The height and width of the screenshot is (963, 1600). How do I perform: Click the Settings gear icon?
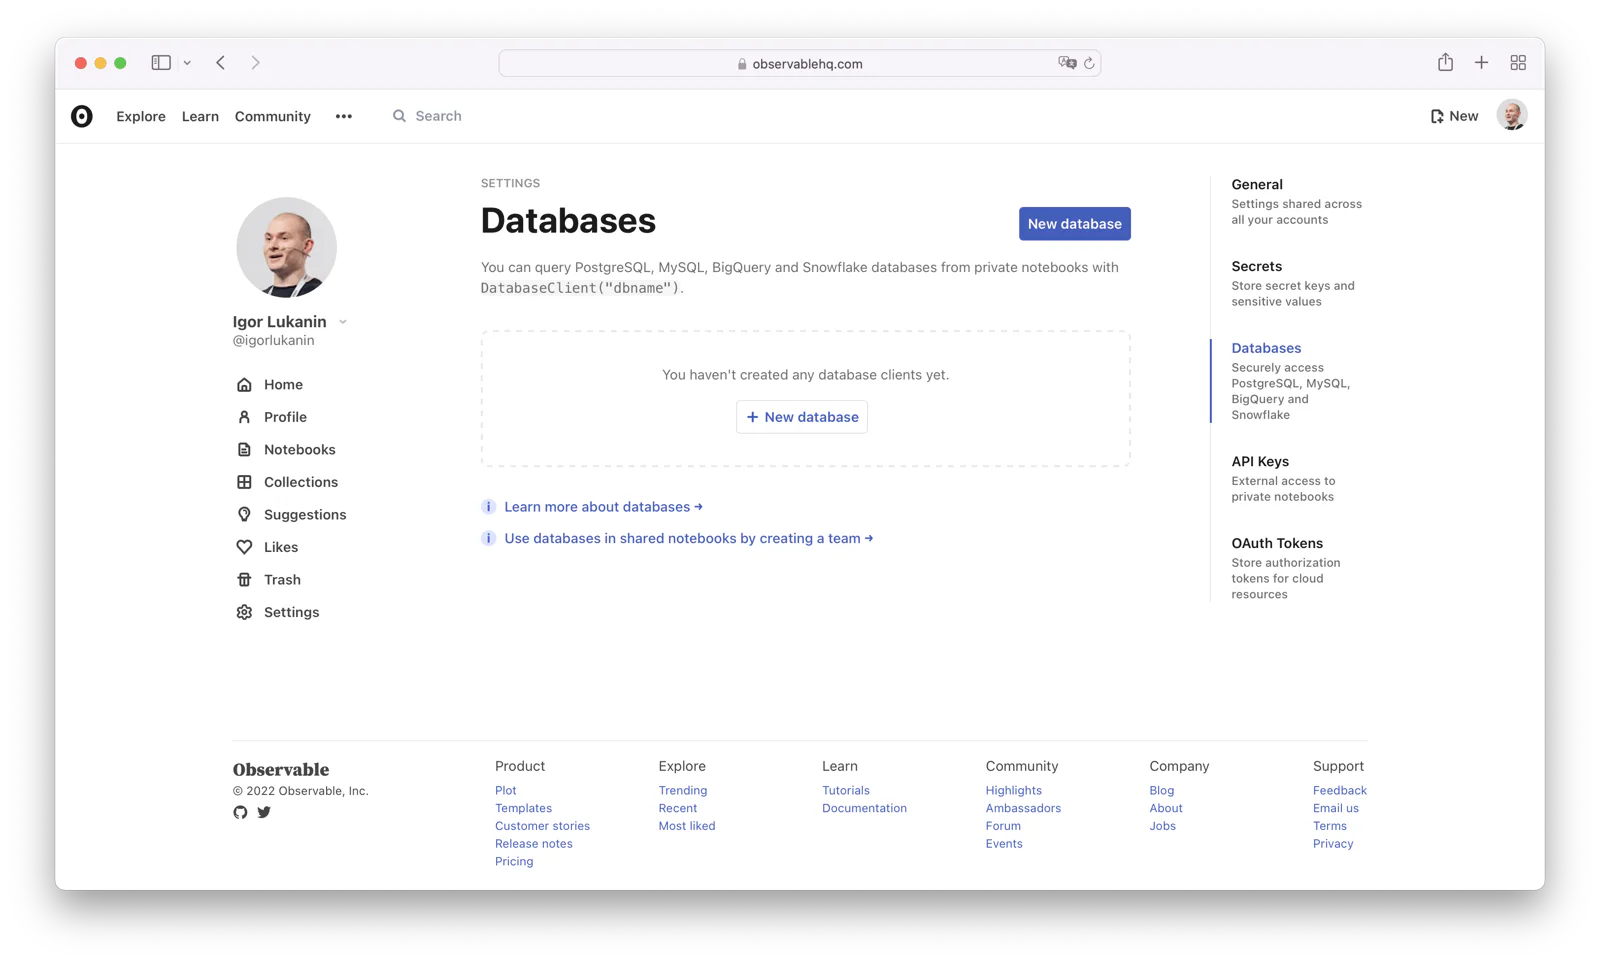click(x=244, y=612)
